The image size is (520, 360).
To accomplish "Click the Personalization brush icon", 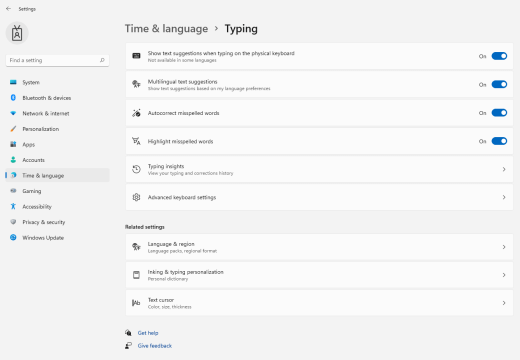I will (13, 129).
